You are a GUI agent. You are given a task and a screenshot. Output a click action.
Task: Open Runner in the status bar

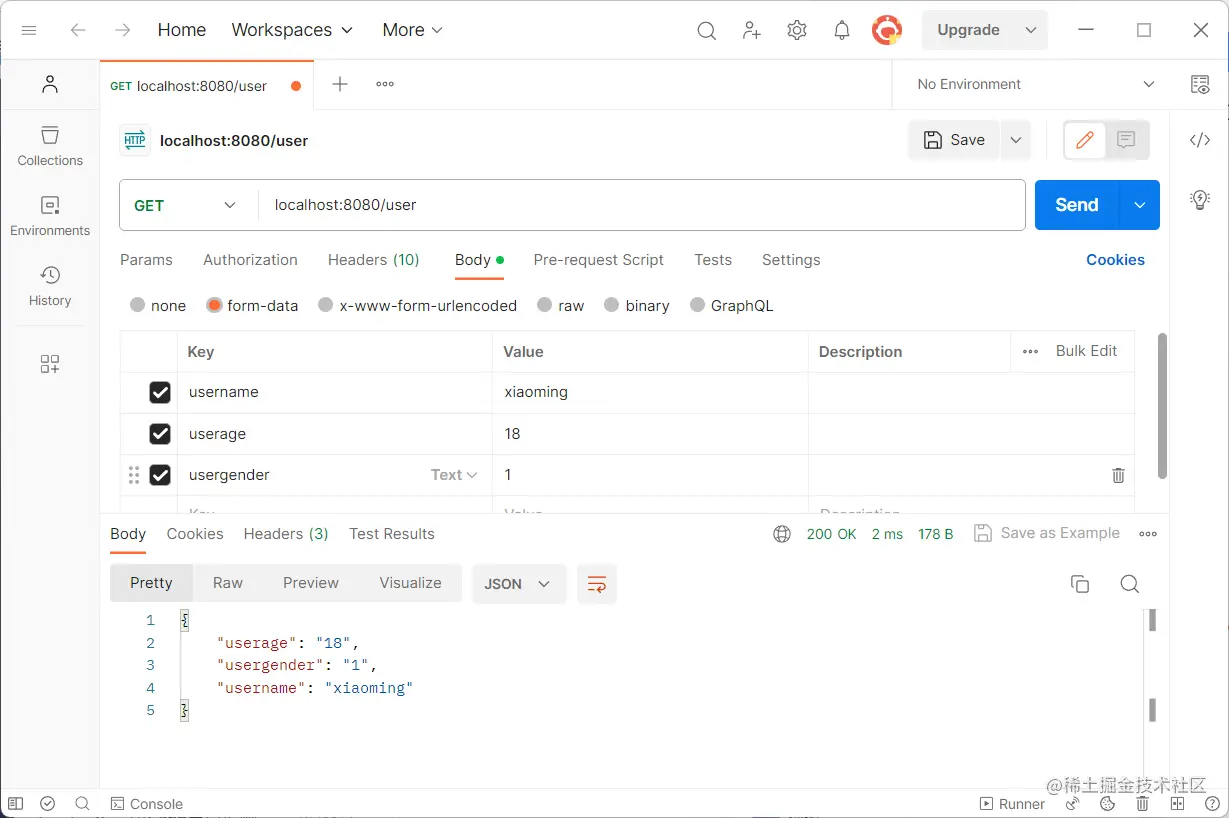(x=1012, y=804)
